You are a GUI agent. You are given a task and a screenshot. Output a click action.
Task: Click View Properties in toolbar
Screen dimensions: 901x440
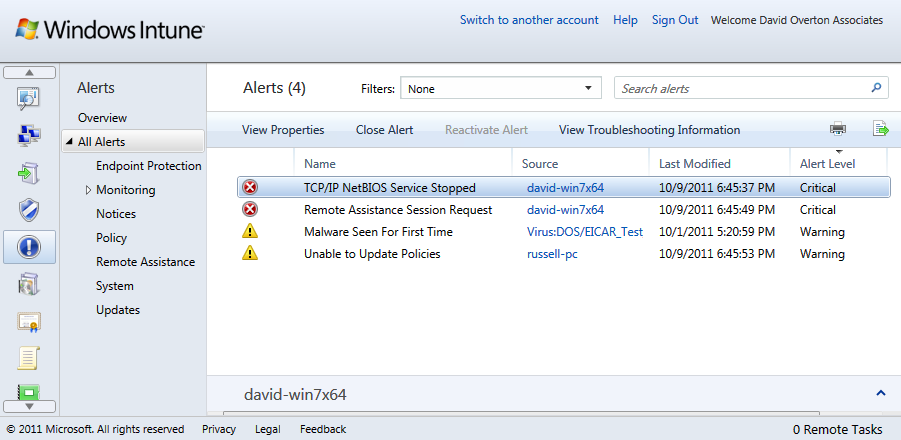(x=283, y=130)
